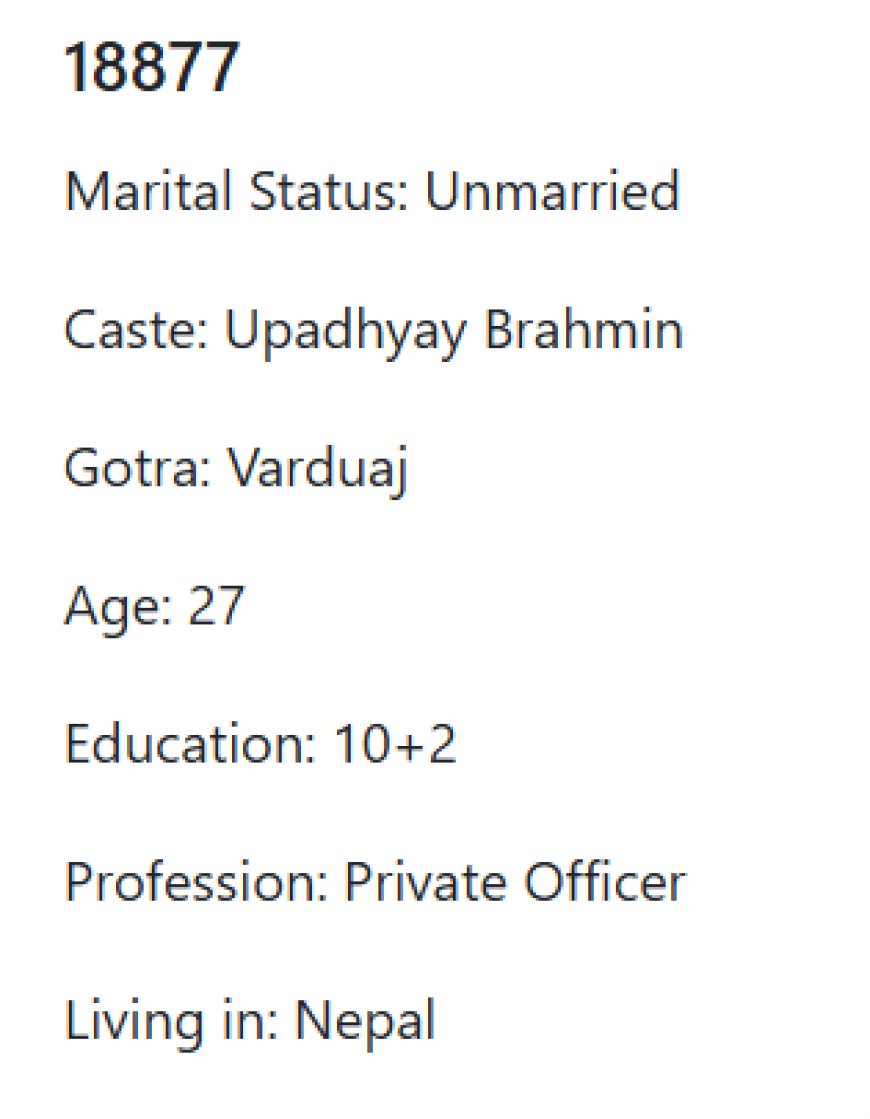870x1119 pixels.
Task: Click the Profession label
Action: (x=196, y=883)
